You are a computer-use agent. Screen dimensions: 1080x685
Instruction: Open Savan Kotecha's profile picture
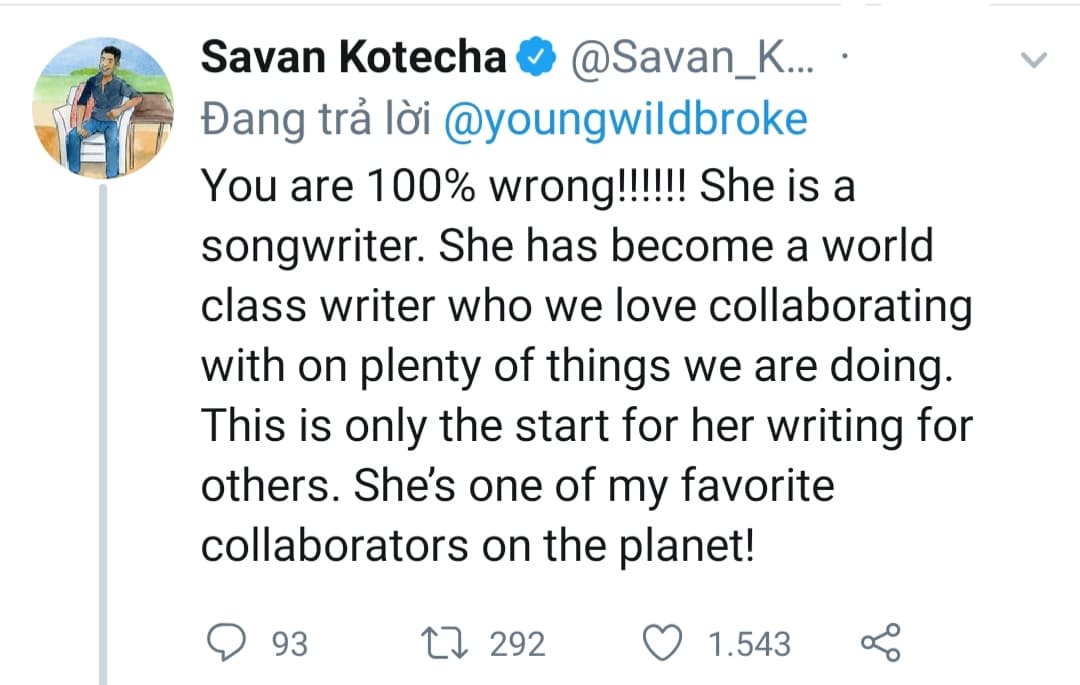(103, 107)
